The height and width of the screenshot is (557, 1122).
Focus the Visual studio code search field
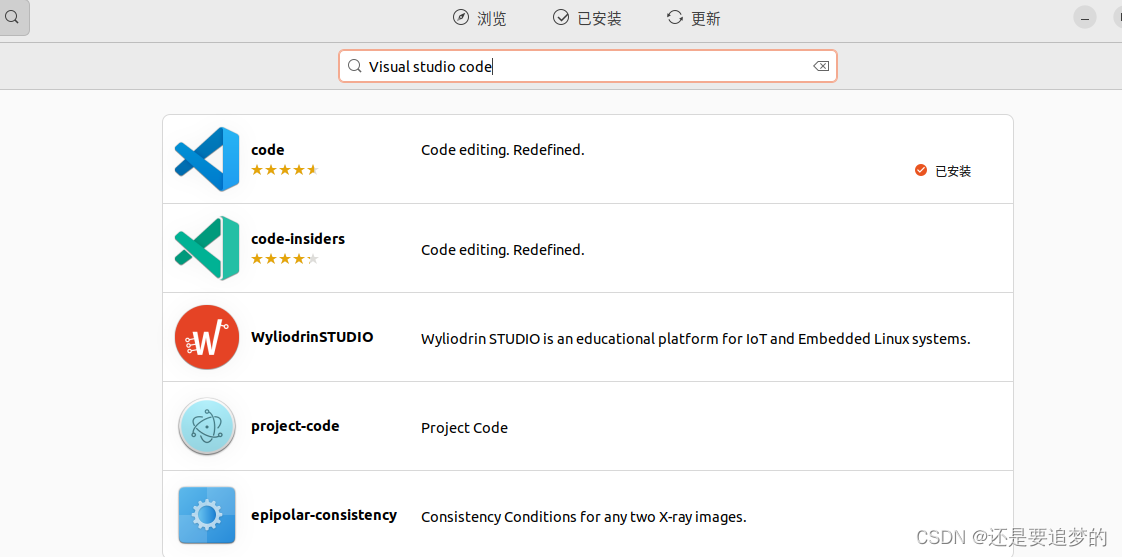[x=587, y=67]
